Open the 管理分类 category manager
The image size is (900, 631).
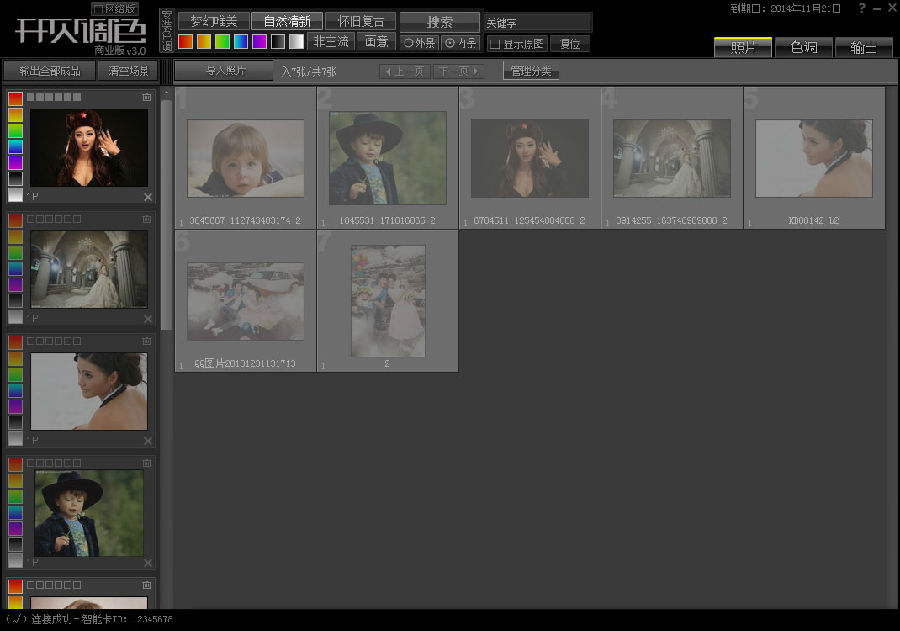point(530,72)
